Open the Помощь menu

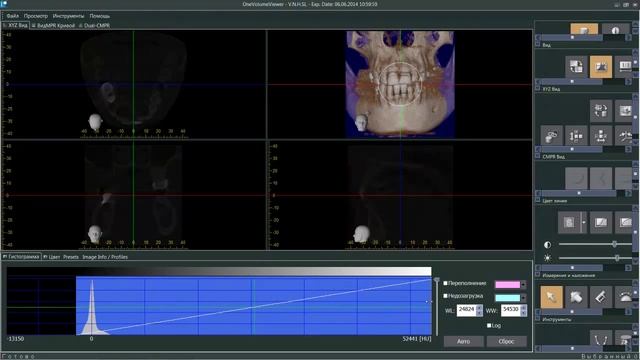tap(100, 16)
